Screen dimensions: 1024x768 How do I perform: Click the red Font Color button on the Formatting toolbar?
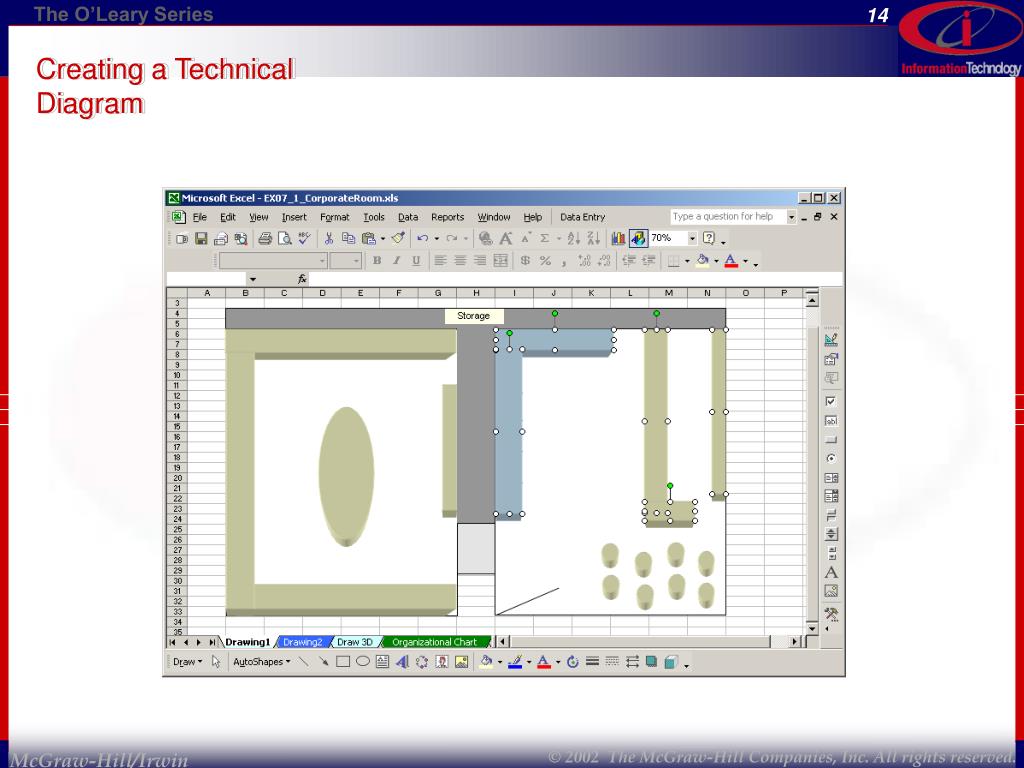(x=731, y=261)
